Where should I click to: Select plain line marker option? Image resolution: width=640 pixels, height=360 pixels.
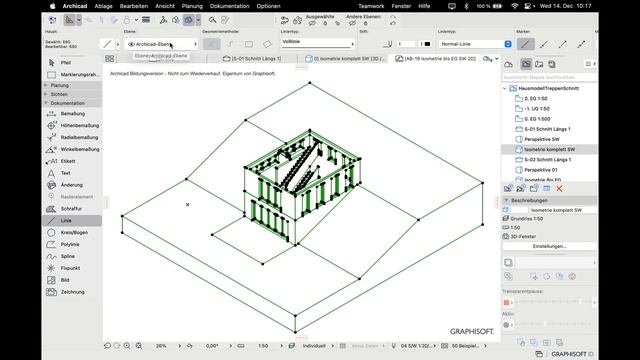click(525, 44)
